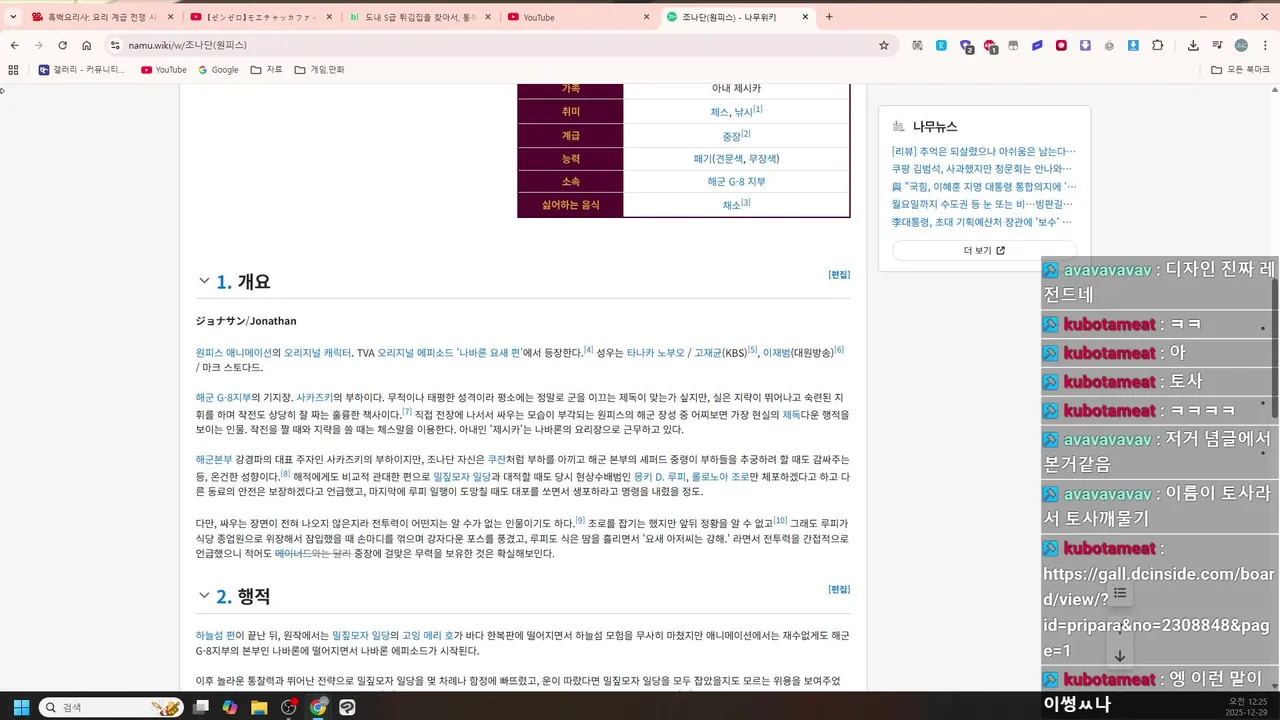
Task: Open Task View on the taskbar
Action: click(201, 707)
